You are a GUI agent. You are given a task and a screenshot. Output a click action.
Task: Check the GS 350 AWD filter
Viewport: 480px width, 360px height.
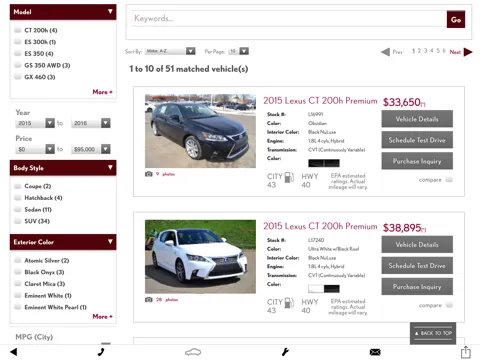point(18,65)
